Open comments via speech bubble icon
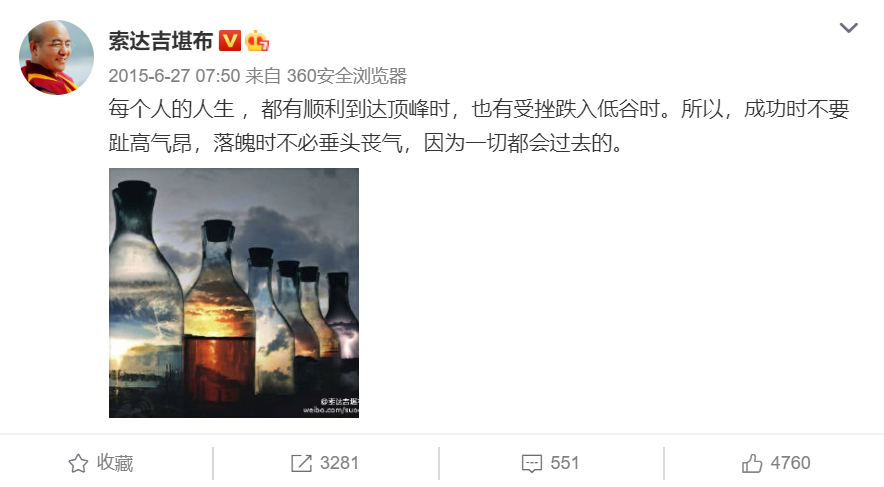884x487 pixels. pyautogui.click(x=532, y=463)
